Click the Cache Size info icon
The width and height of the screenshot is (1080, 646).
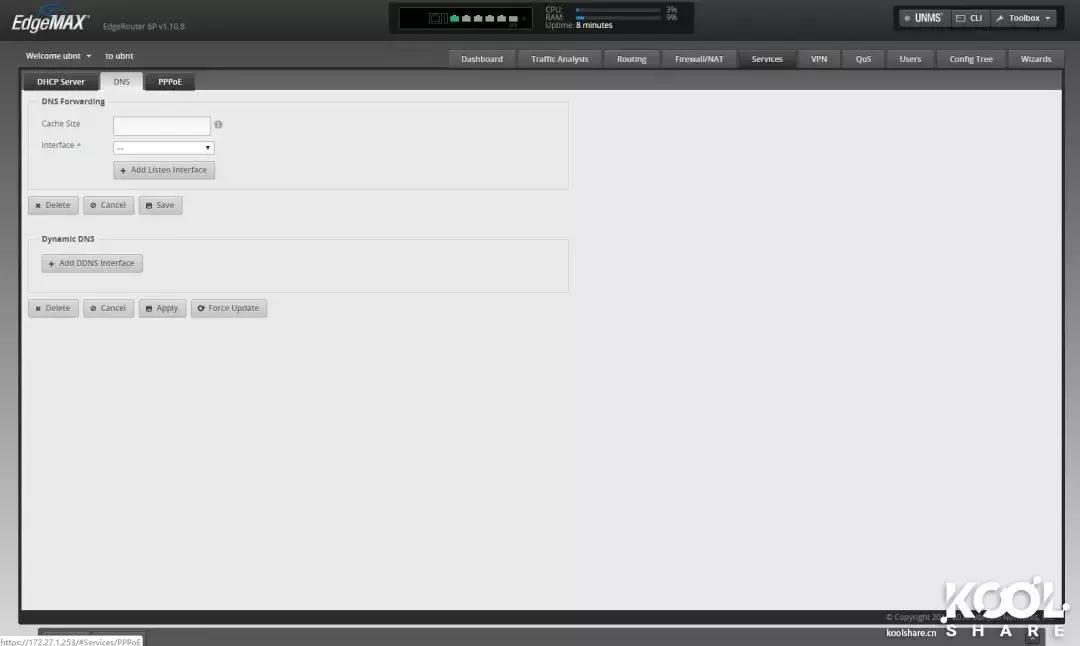(x=218, y=125)
